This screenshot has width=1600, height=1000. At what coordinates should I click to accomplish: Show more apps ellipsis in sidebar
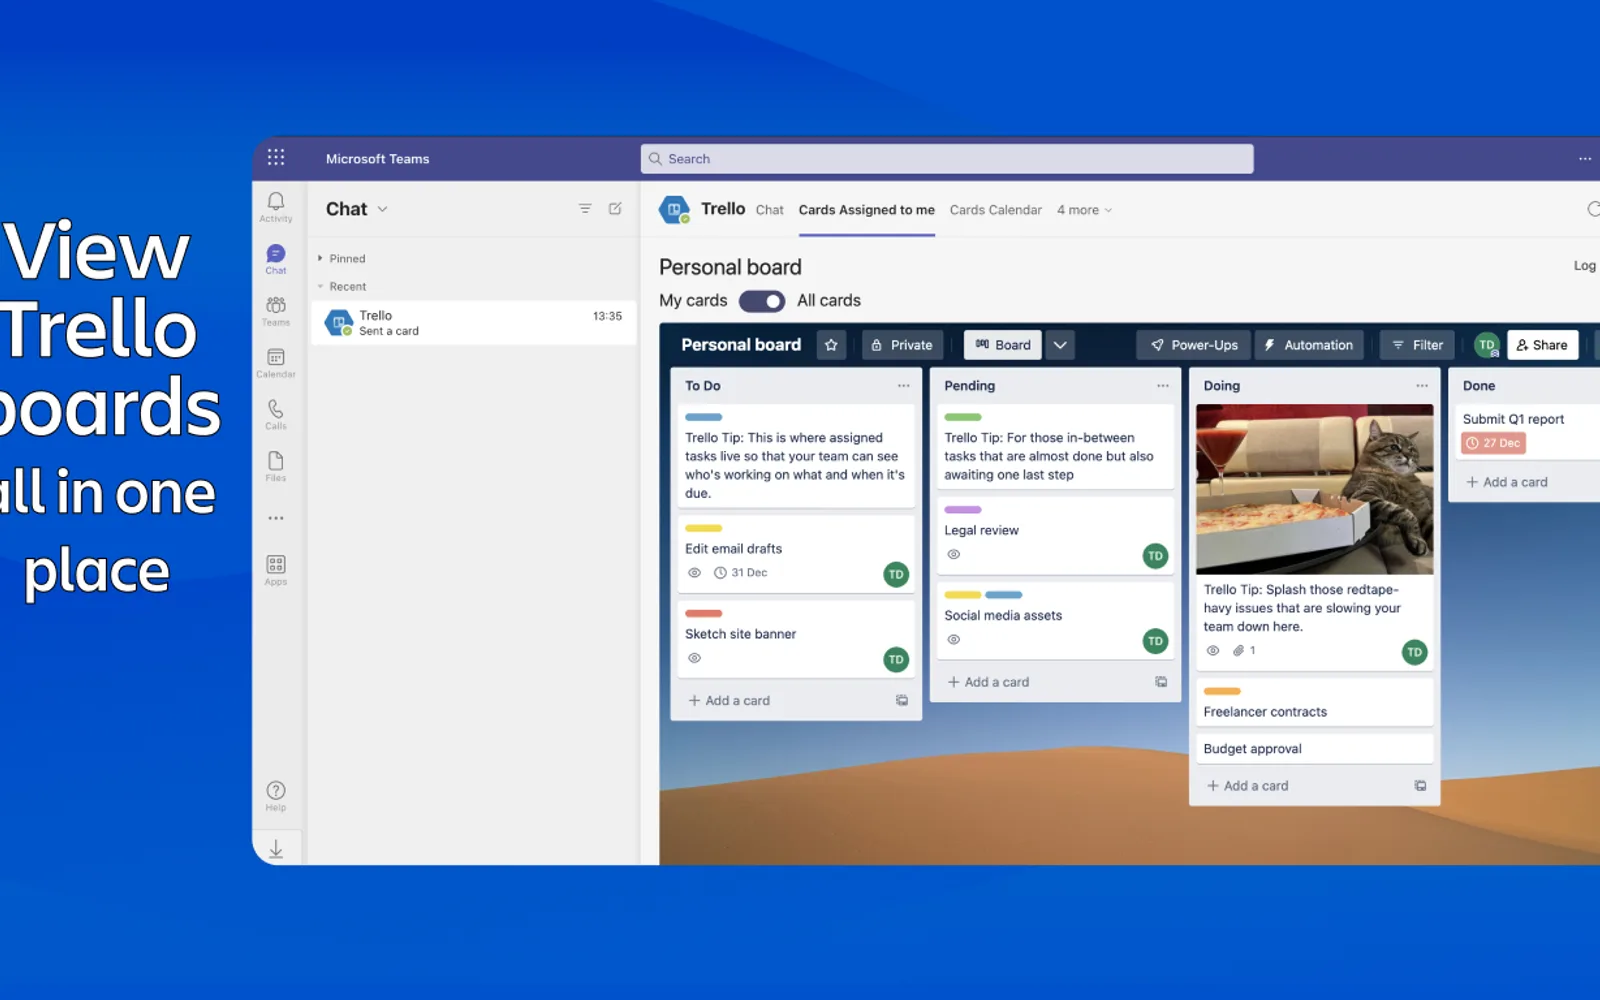click(x=276, y=518)
